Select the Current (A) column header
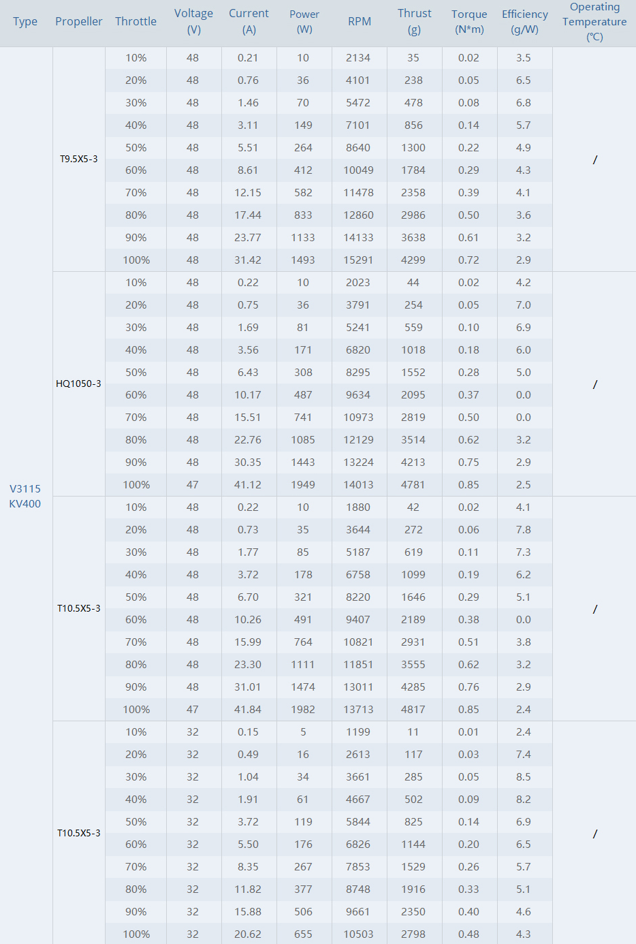Viewport: 636px width, 944px height. coord(248,21)
